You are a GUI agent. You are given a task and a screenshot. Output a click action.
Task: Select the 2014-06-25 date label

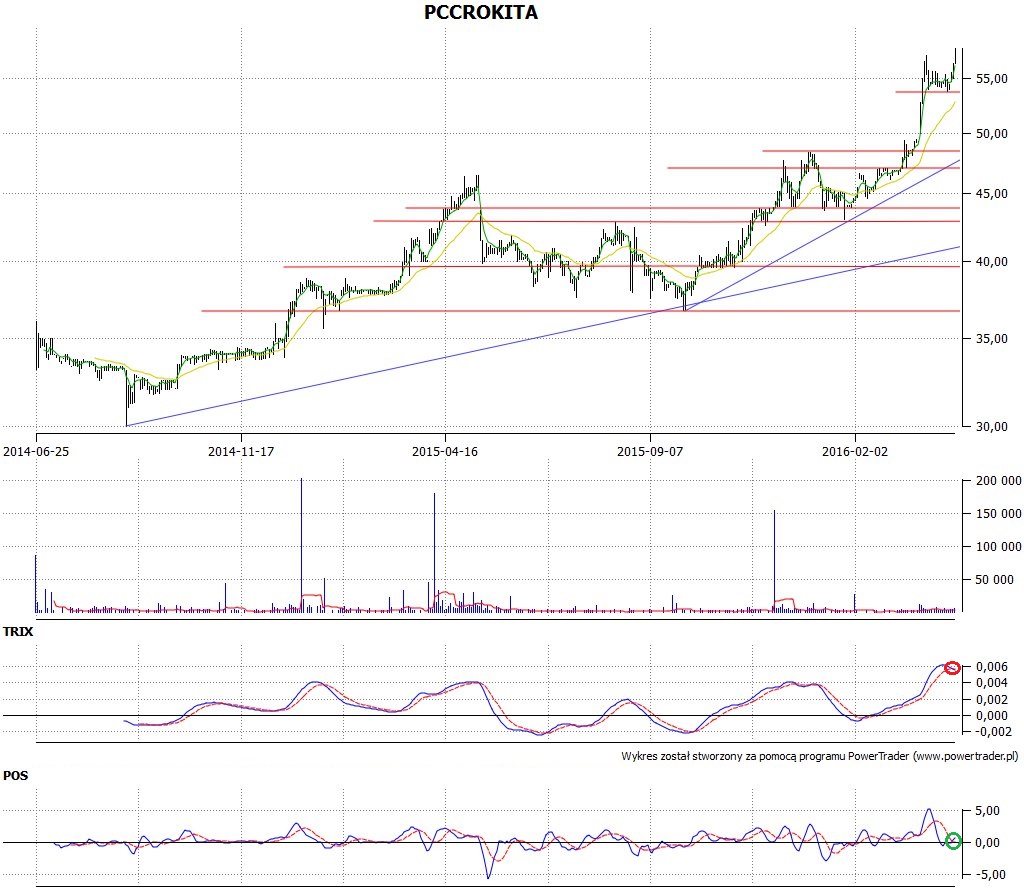point(36,451)
